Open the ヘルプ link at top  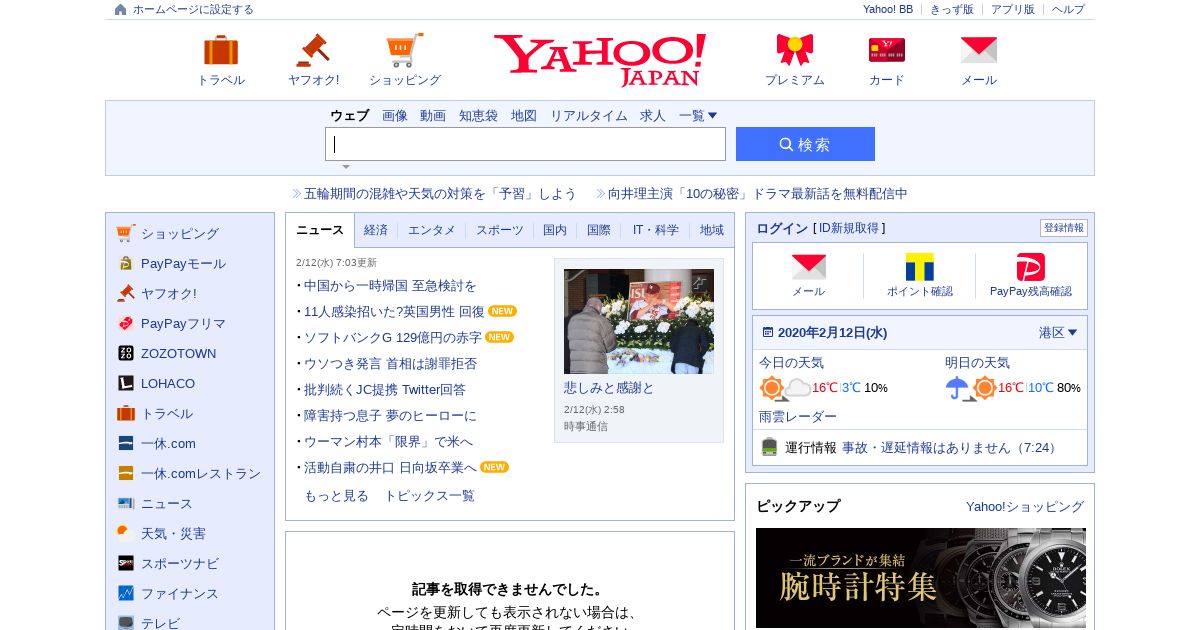pyautogui.click(x=1068, y=9)
